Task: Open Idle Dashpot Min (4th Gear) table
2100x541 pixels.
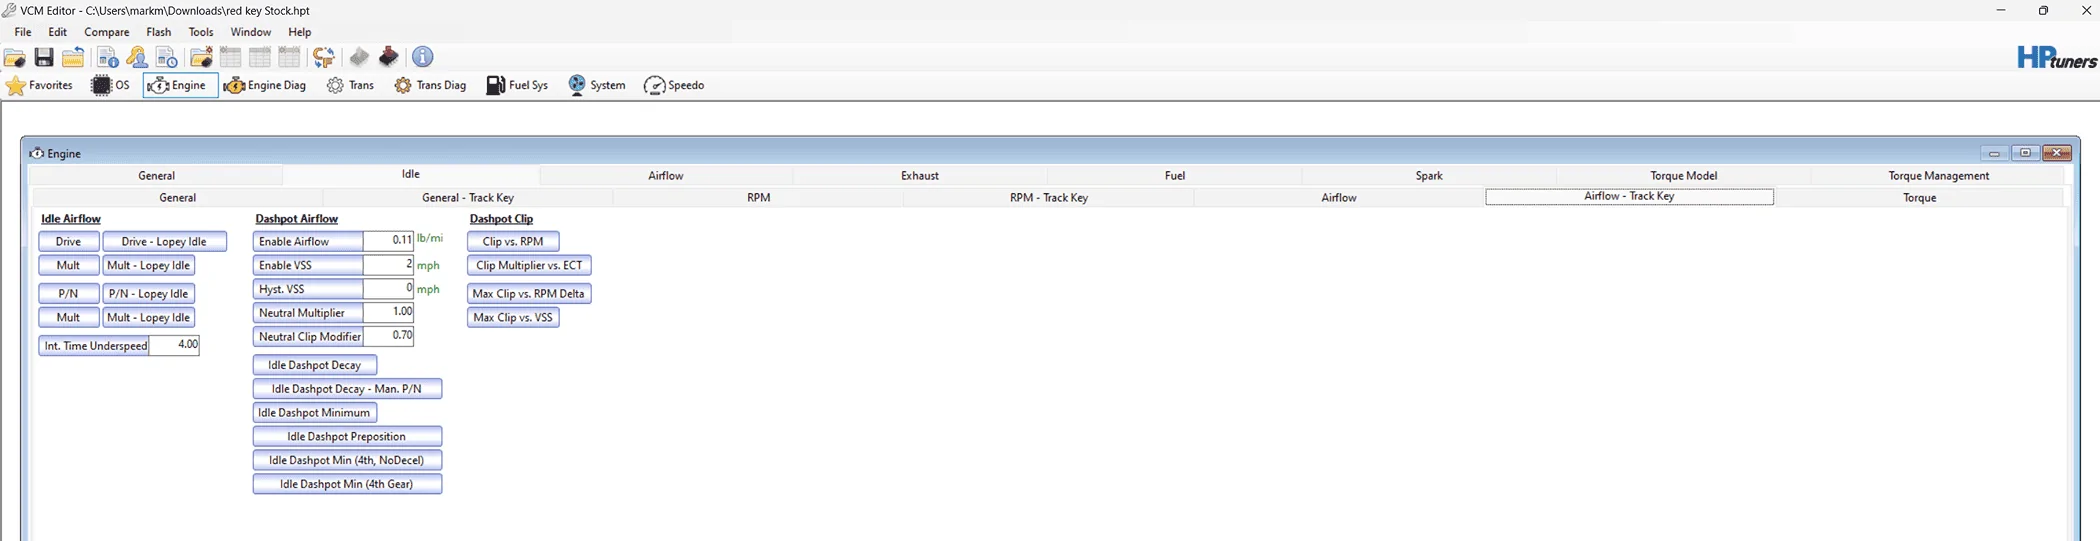Action: (347, 485)
